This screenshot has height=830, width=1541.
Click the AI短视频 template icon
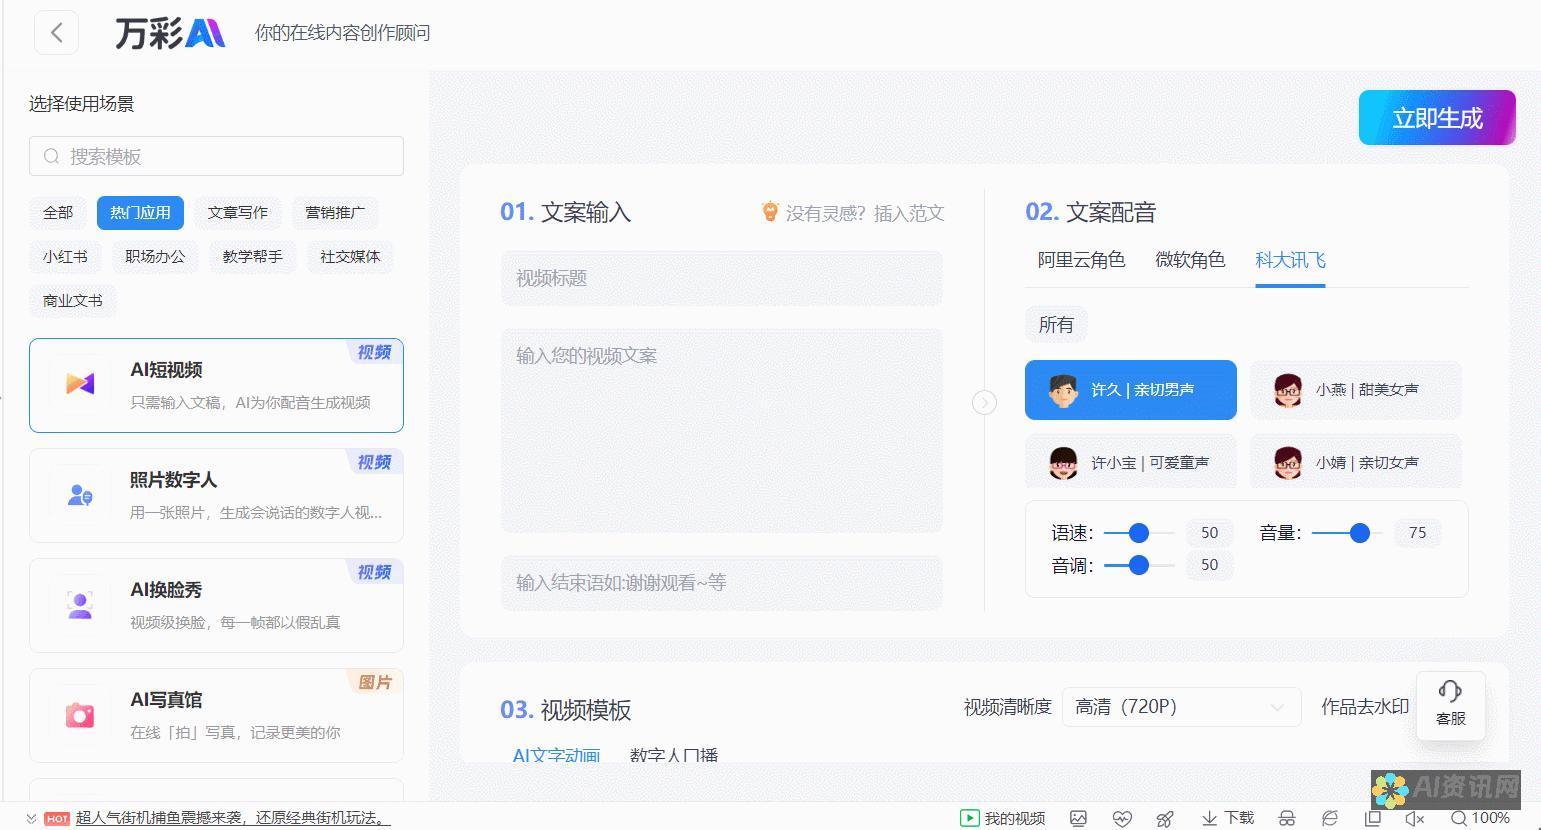(x=80, y=384)
